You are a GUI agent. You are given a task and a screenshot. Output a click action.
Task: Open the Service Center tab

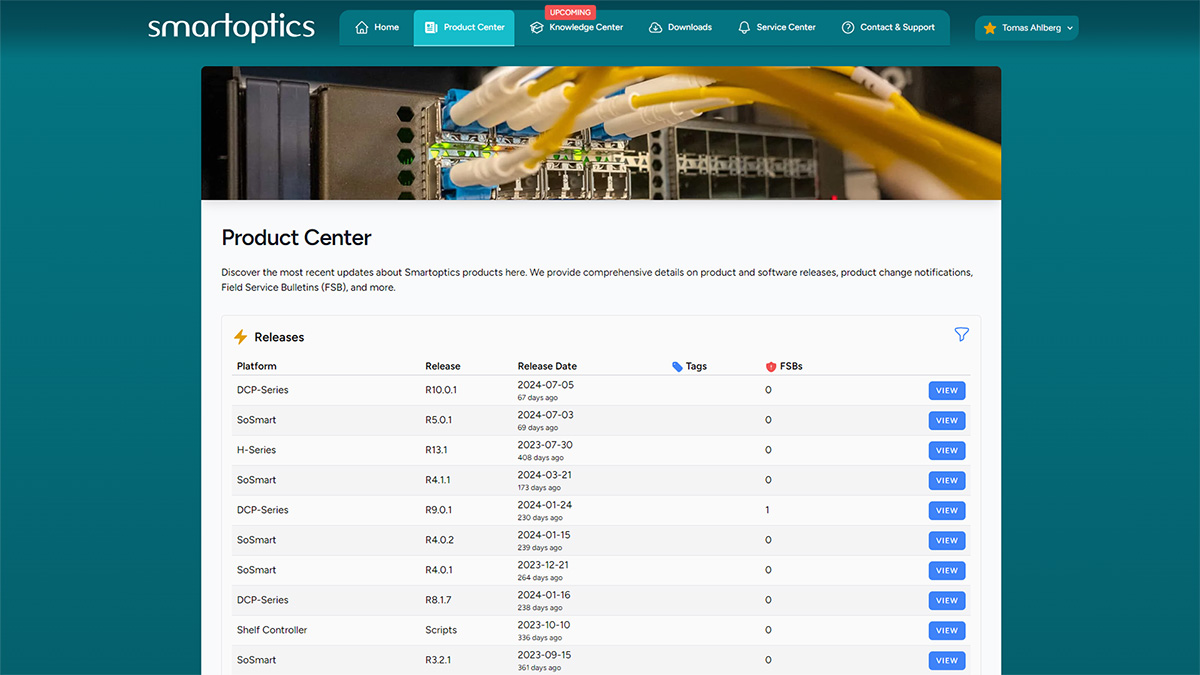(777, 27)
